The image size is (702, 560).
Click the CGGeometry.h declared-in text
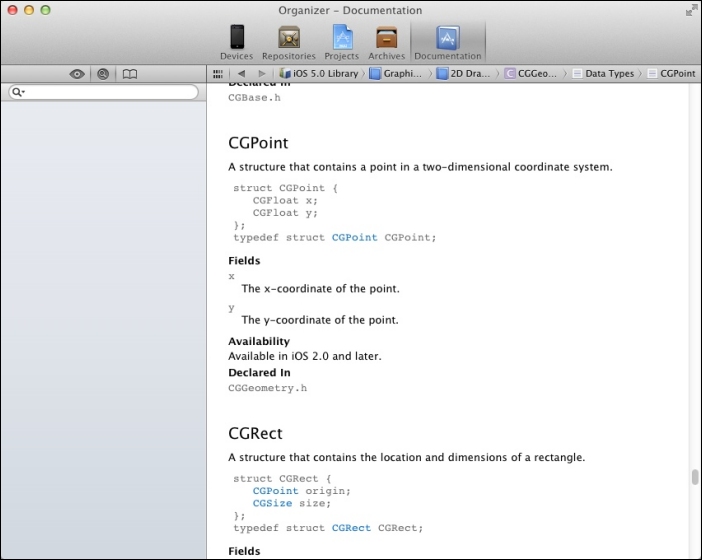click(x=268, y=388)
